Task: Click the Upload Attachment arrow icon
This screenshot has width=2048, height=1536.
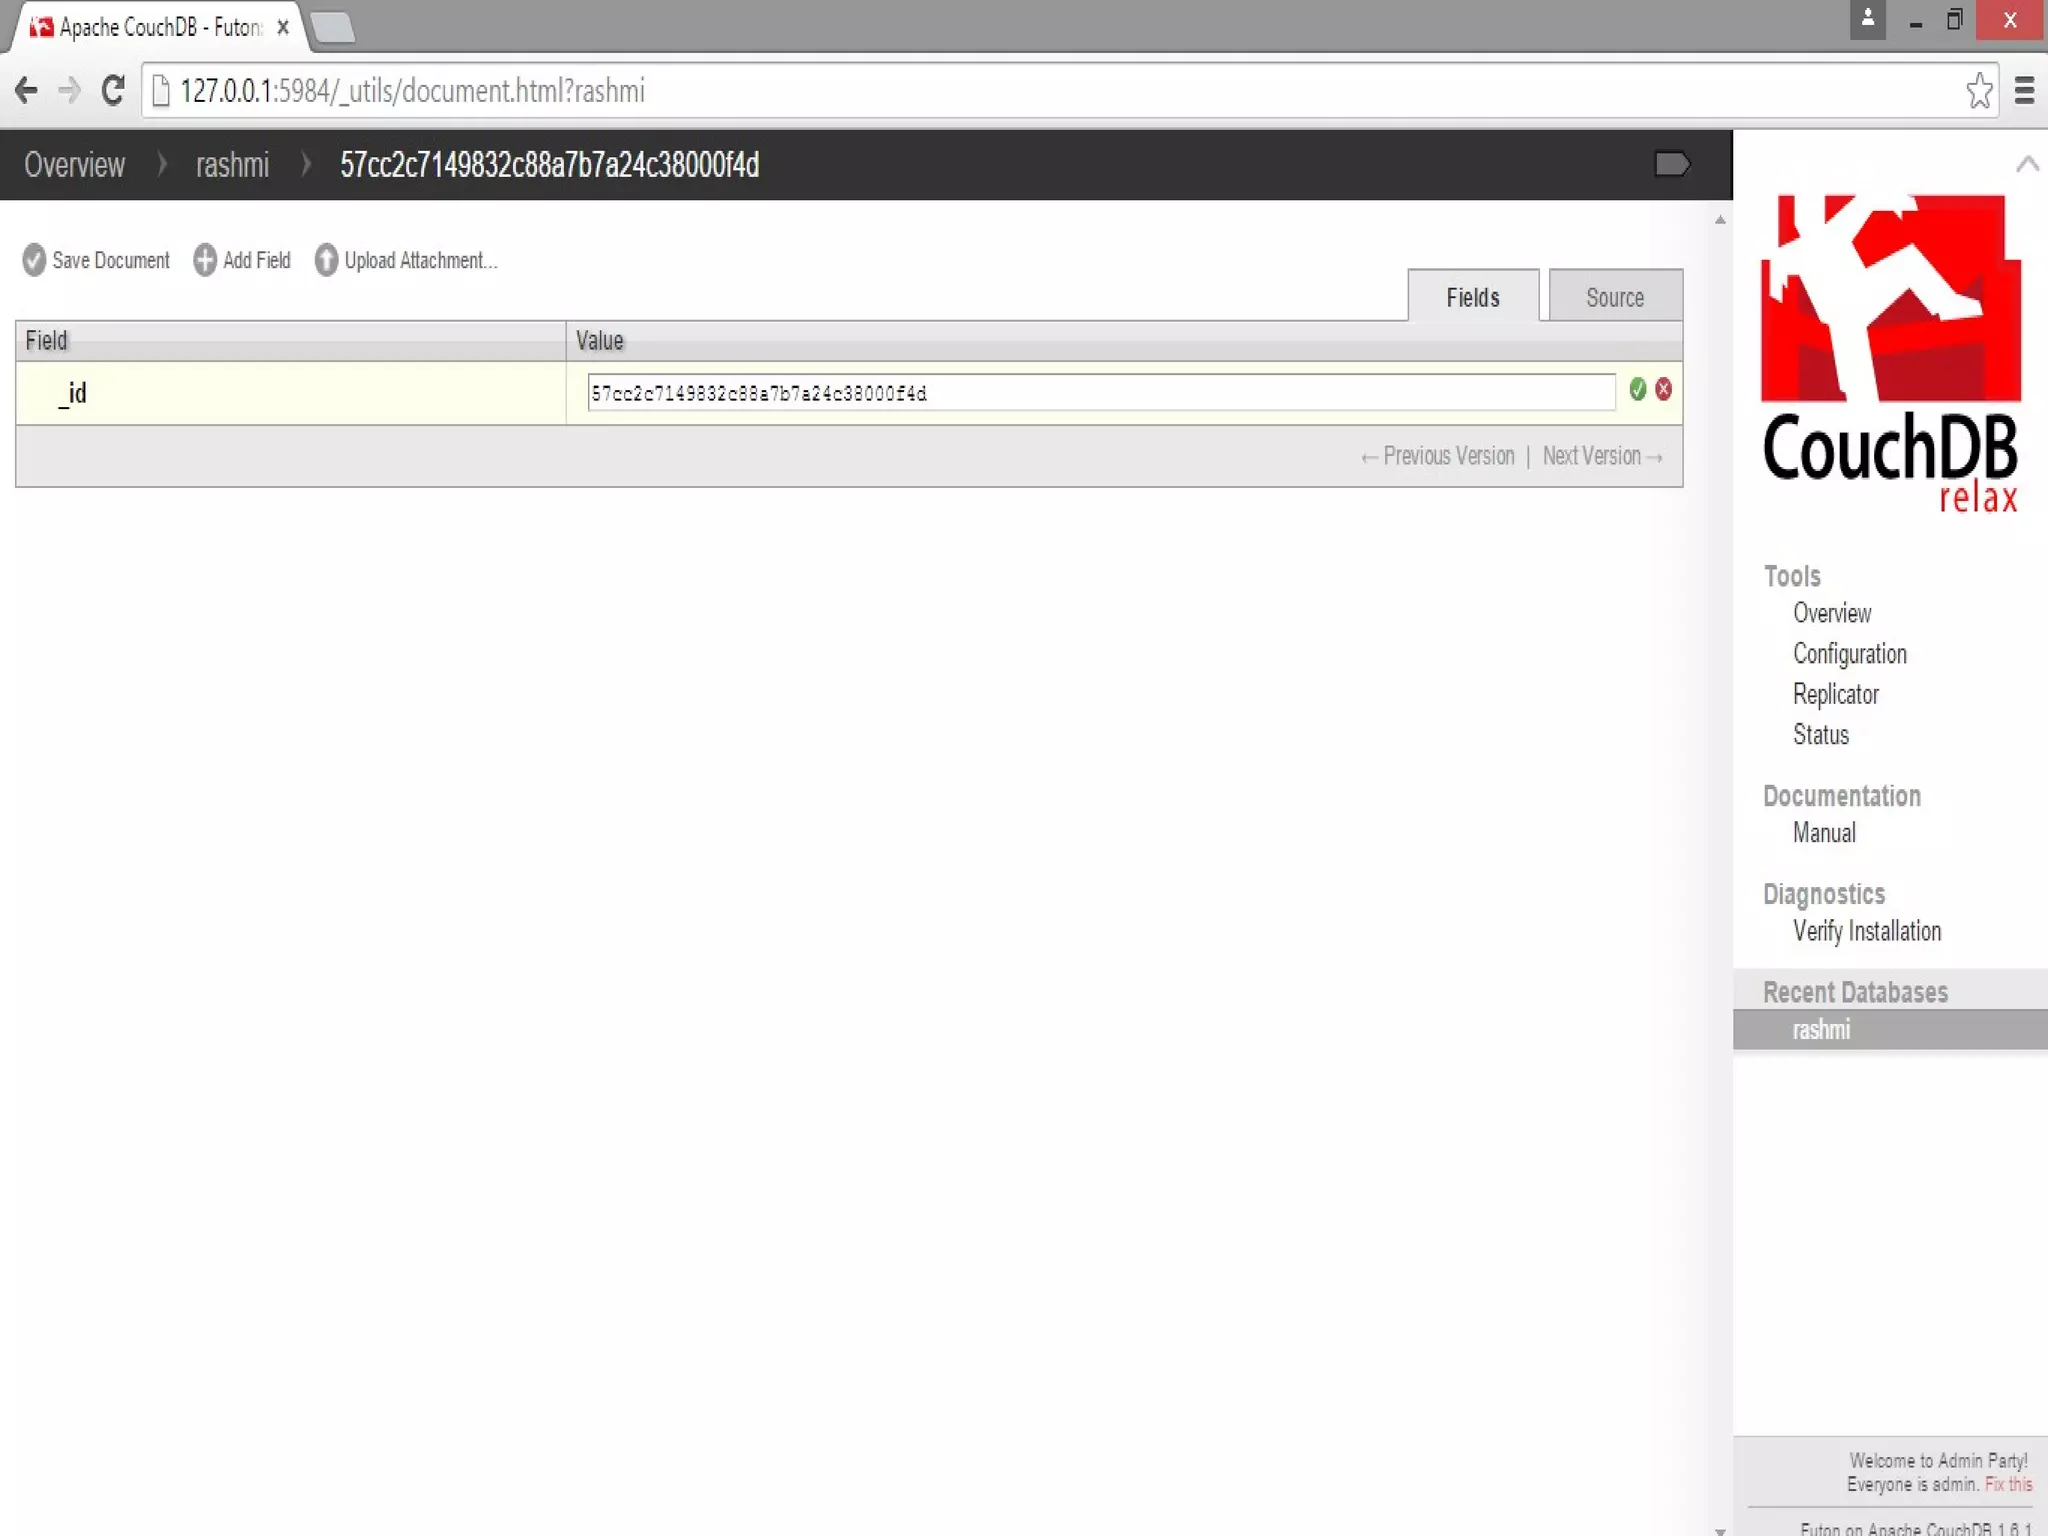Action: (x=326, y=260)
